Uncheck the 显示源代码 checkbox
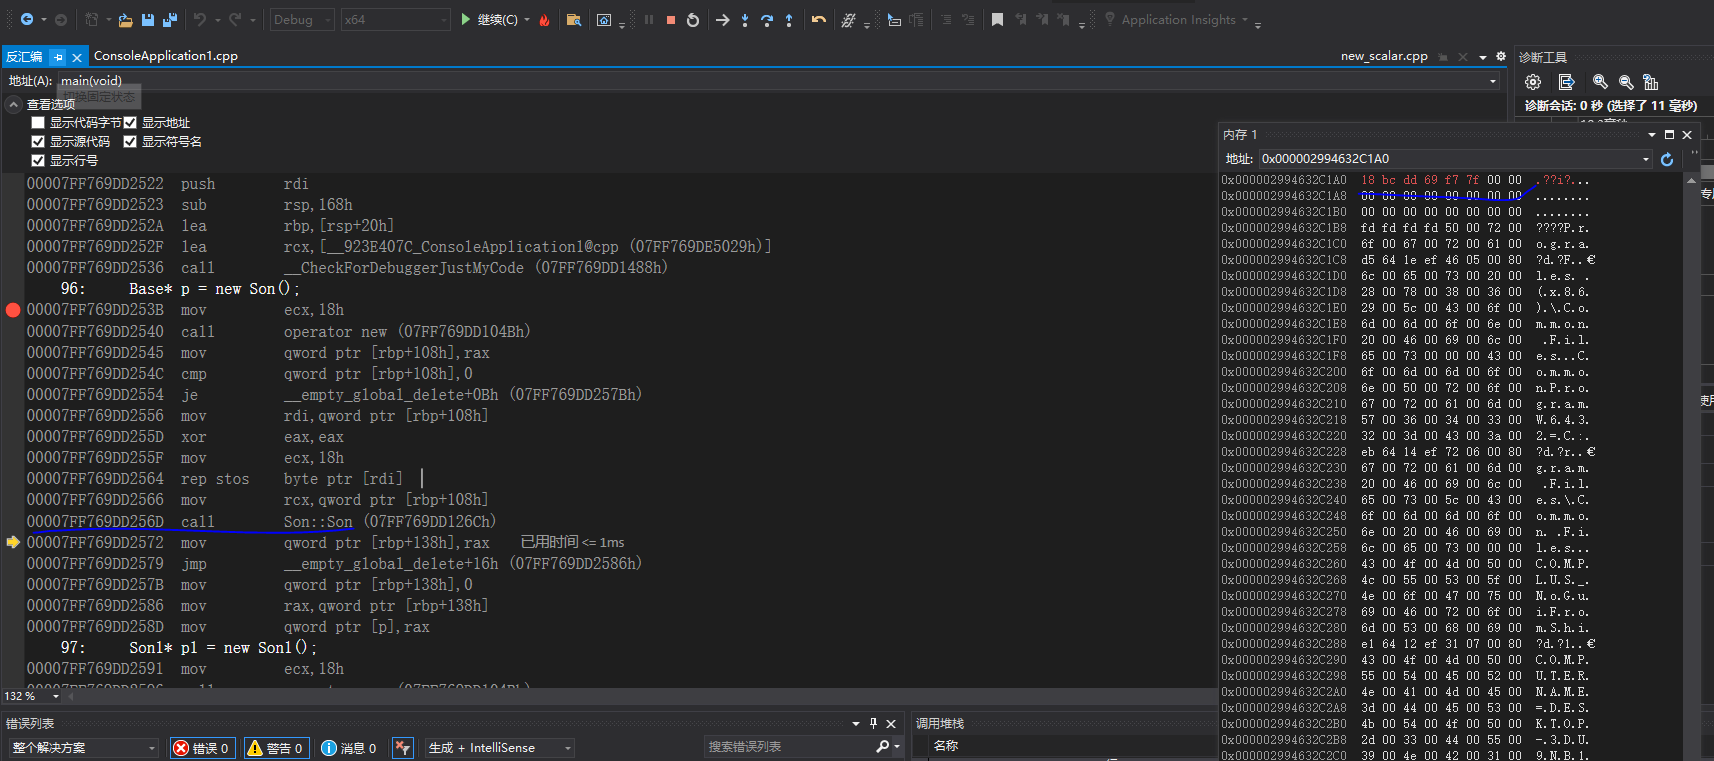Viewport: 1714px width, 761px height. click(x=38, y=142)
